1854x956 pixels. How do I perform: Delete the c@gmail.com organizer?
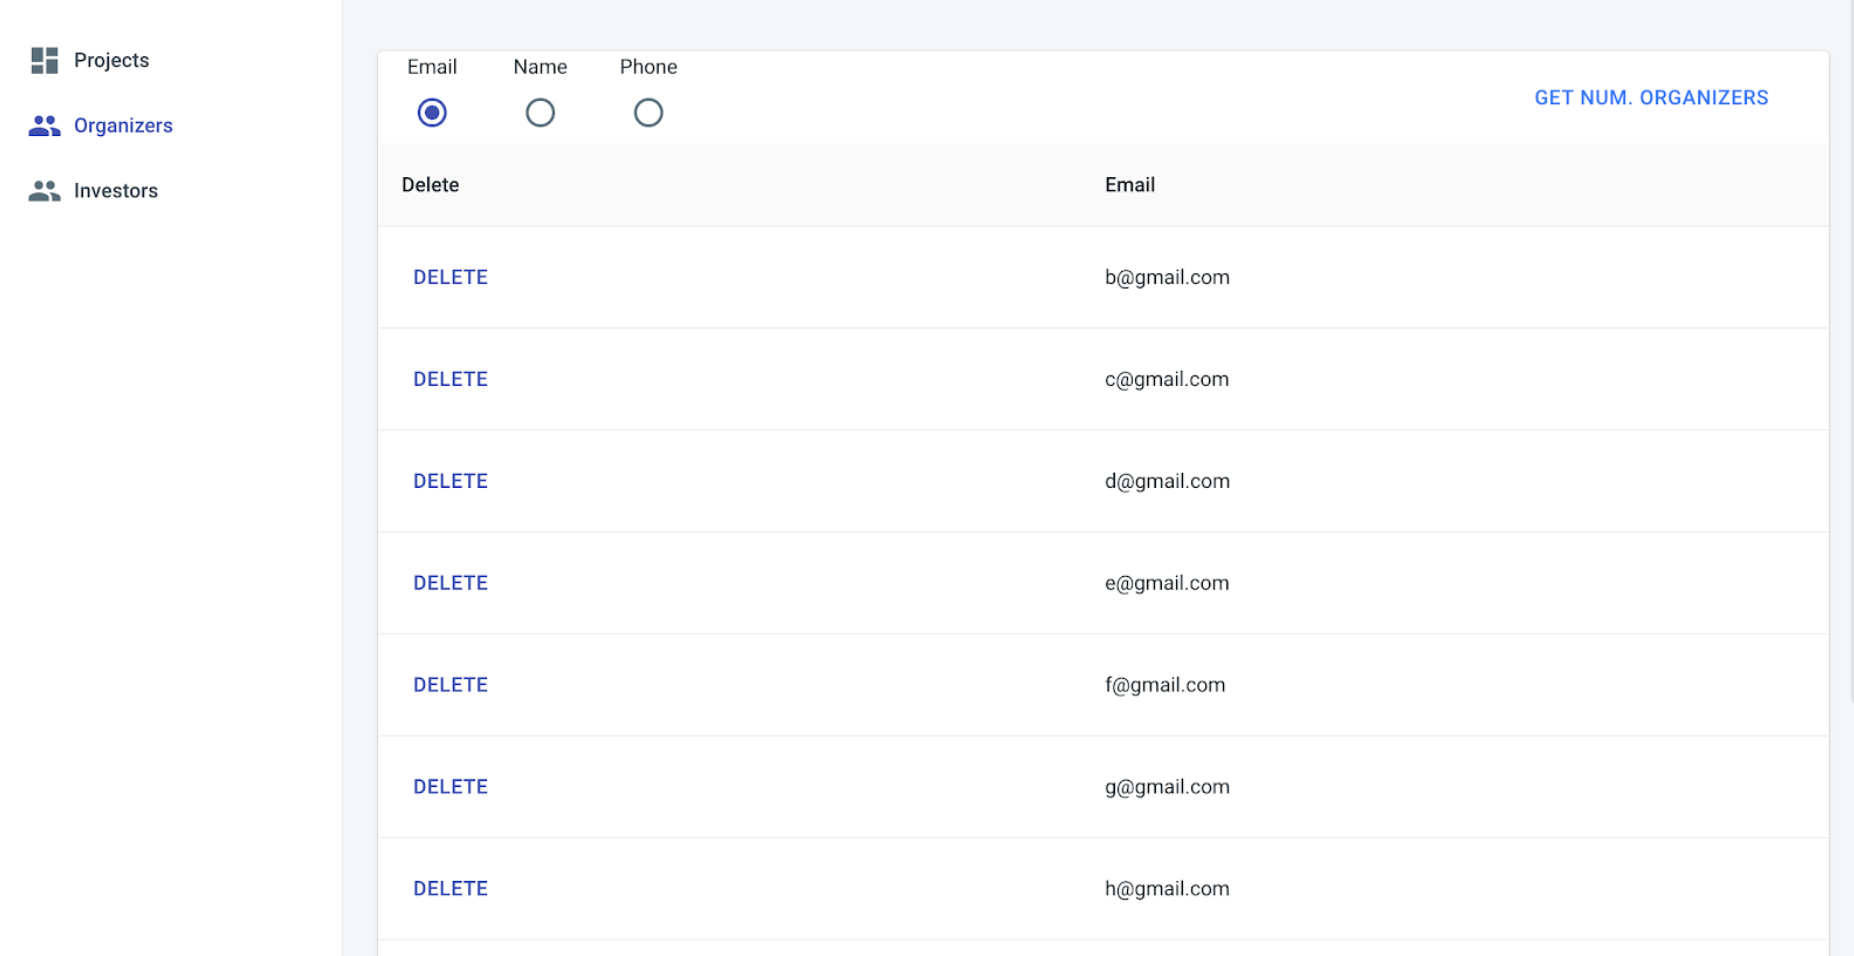pos(450,379)
